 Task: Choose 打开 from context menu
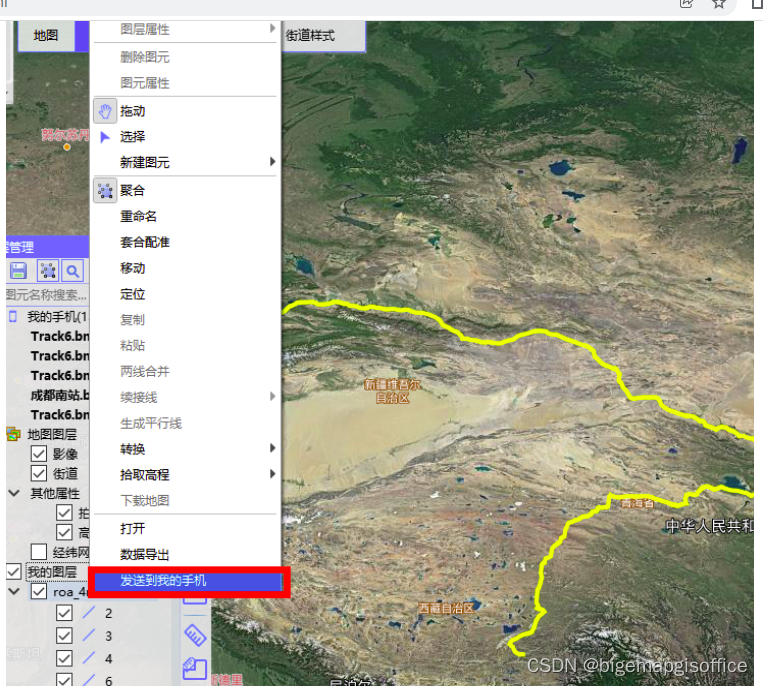coord(185,528)
